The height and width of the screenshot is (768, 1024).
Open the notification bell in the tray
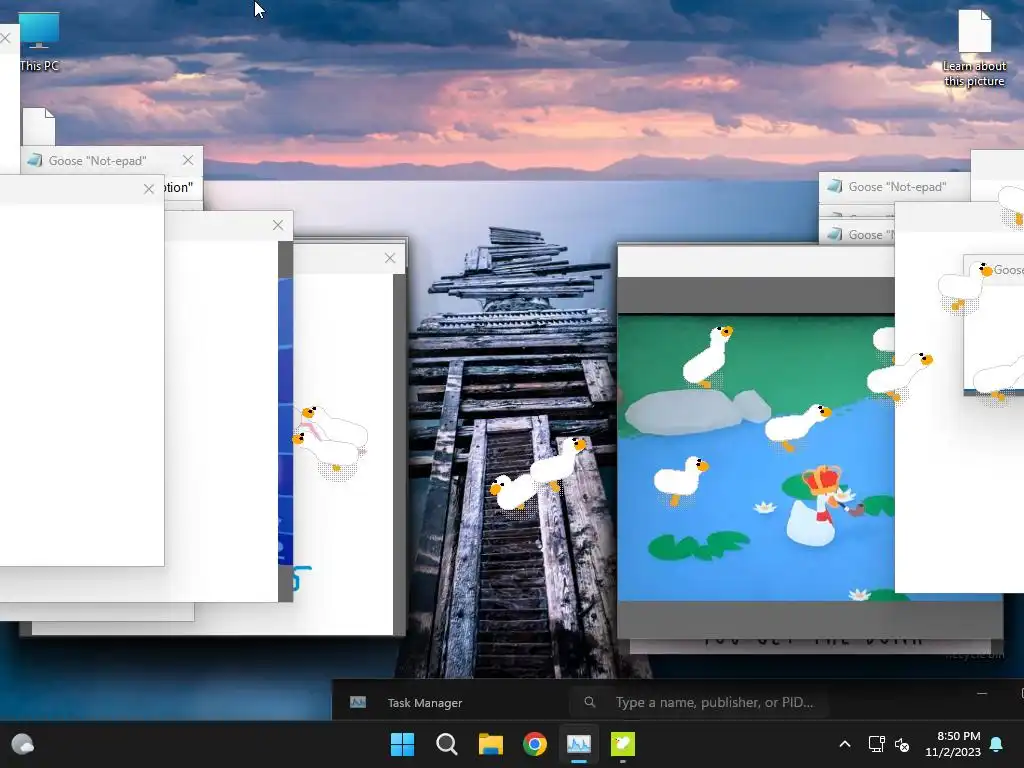click(996, 744)
